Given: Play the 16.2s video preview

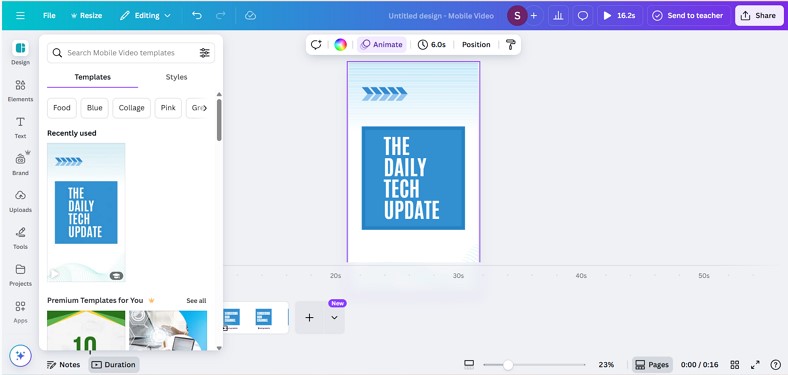Looking at the screenshot, I should click(620, 16).
